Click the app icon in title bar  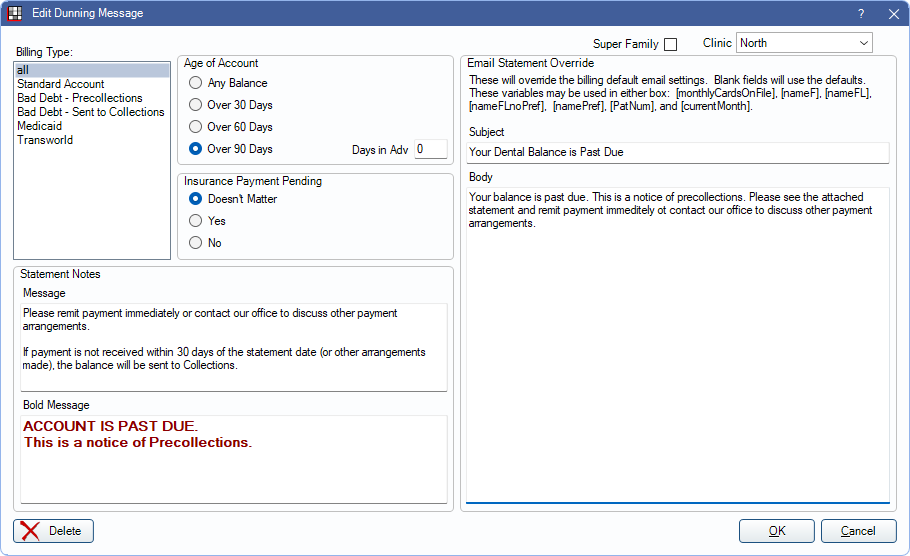(15, 14)
